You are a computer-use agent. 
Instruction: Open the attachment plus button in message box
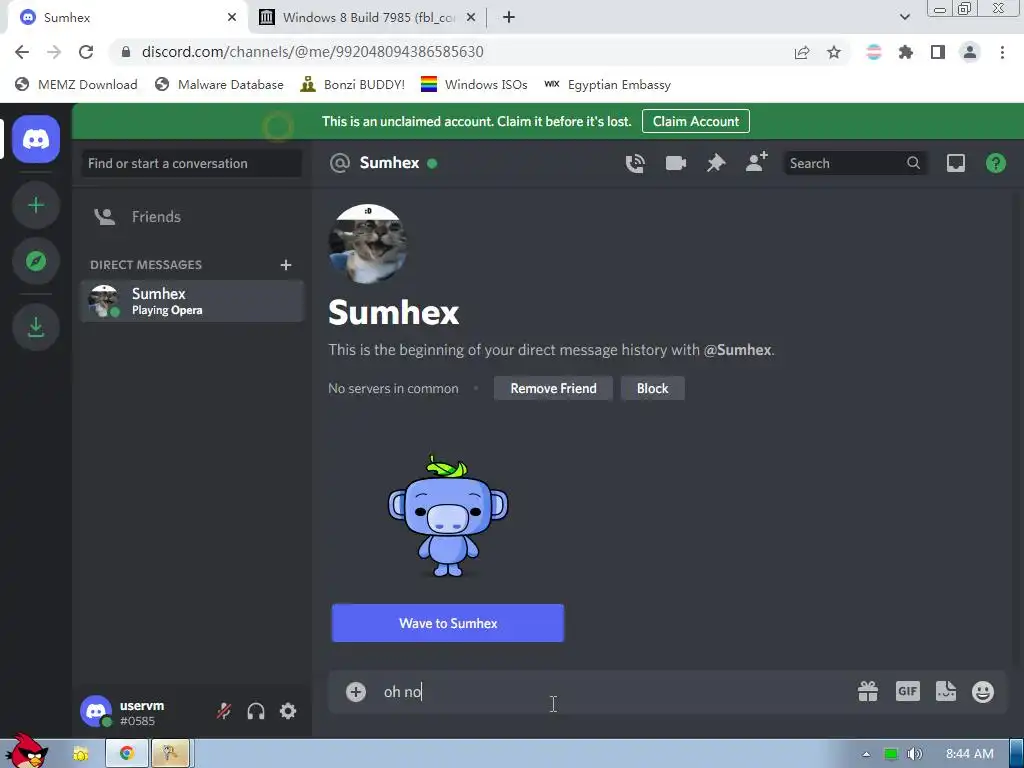pyautogui.click(x=356, y=692)
